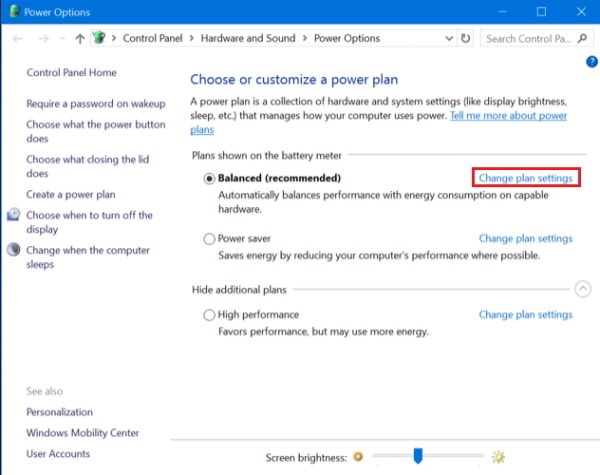Open Choose when to turn off the display
Screen dimensions: 600x475
click(90, 222)
